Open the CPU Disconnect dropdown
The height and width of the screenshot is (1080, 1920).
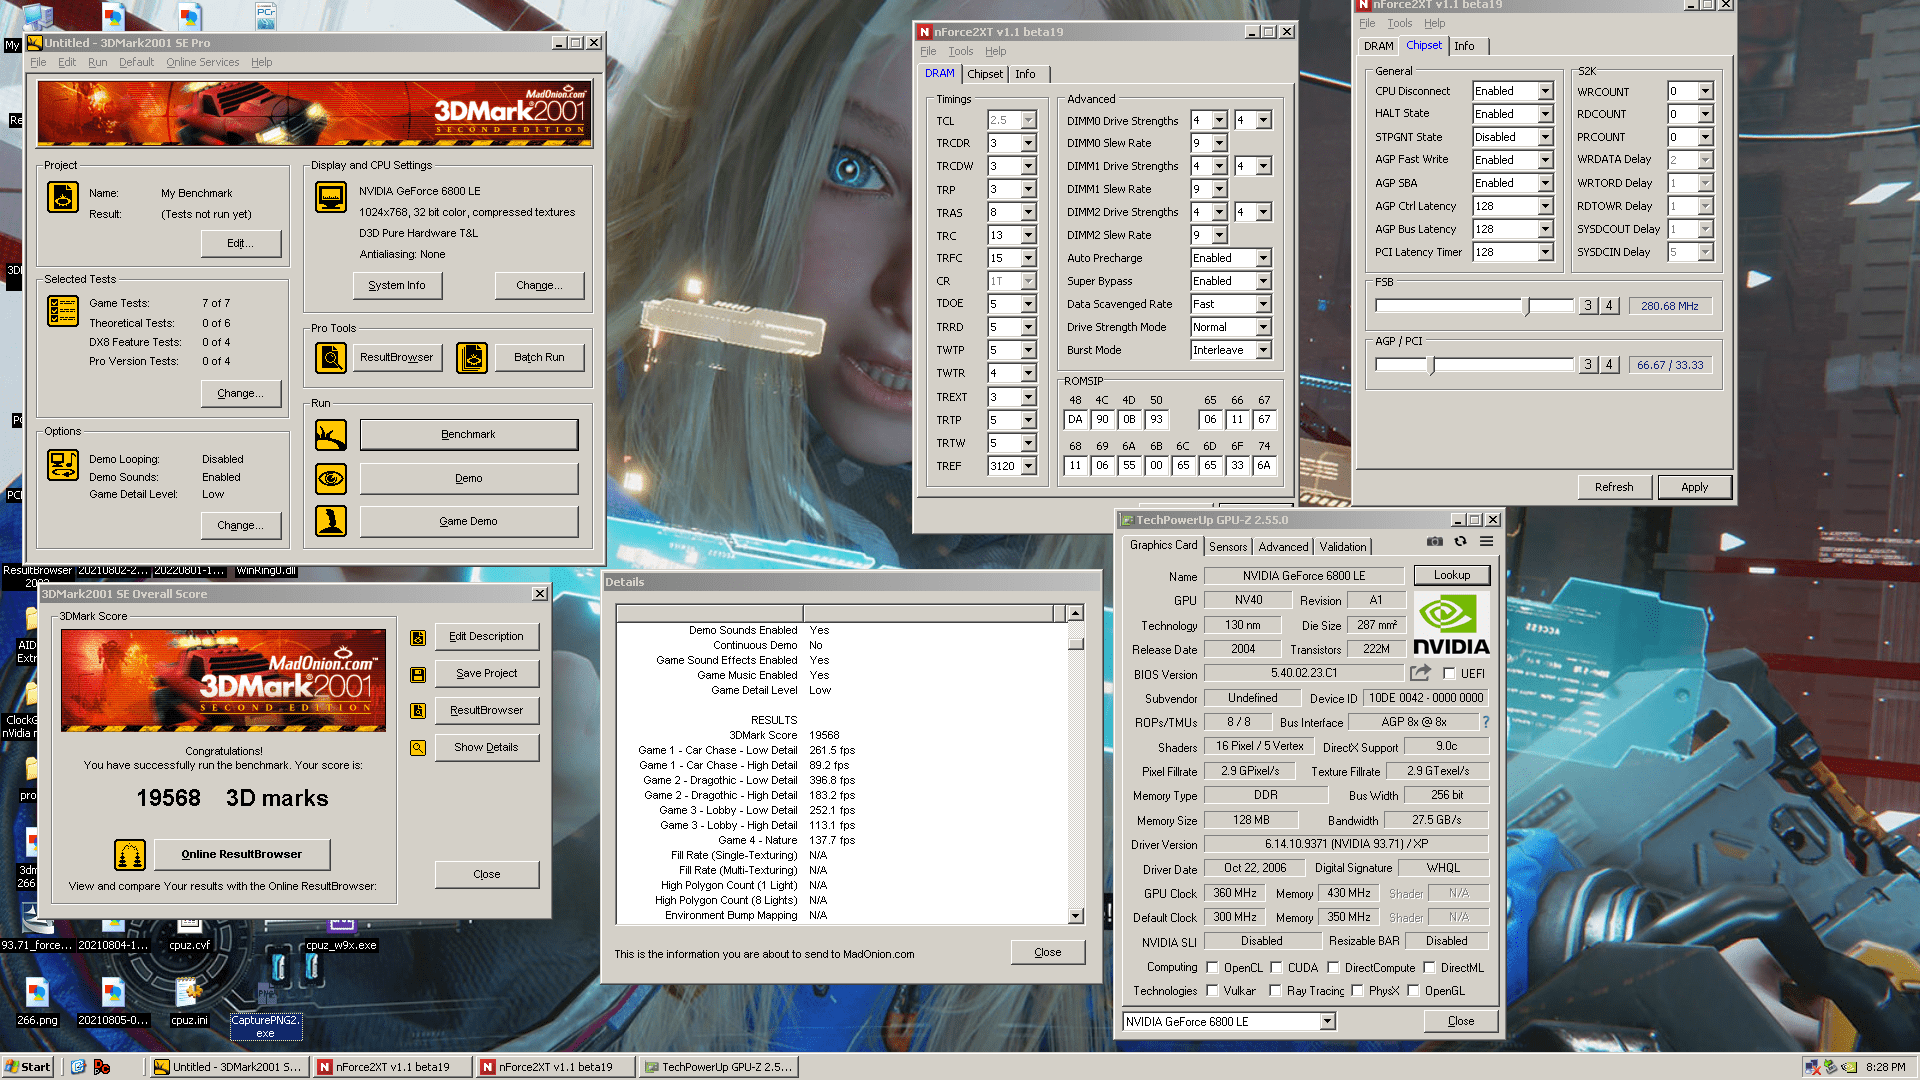(x=1545, y=91)
